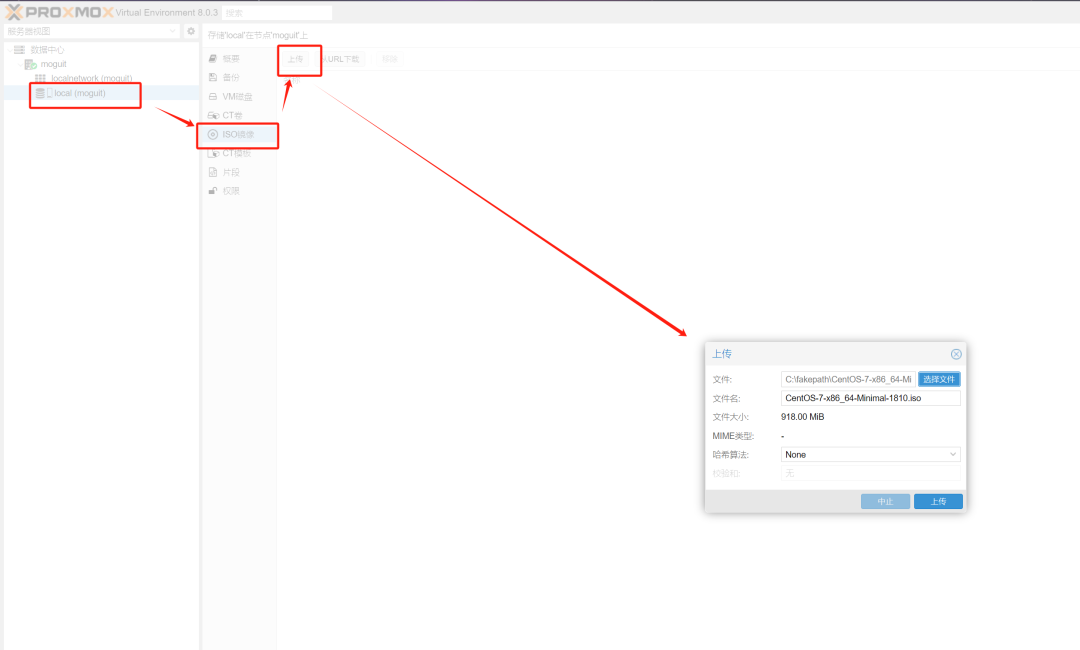The height and width of the screenshot is (650, 1080).
Task: Open the 备份 backups tab
Action: click(x=238, y=77)
